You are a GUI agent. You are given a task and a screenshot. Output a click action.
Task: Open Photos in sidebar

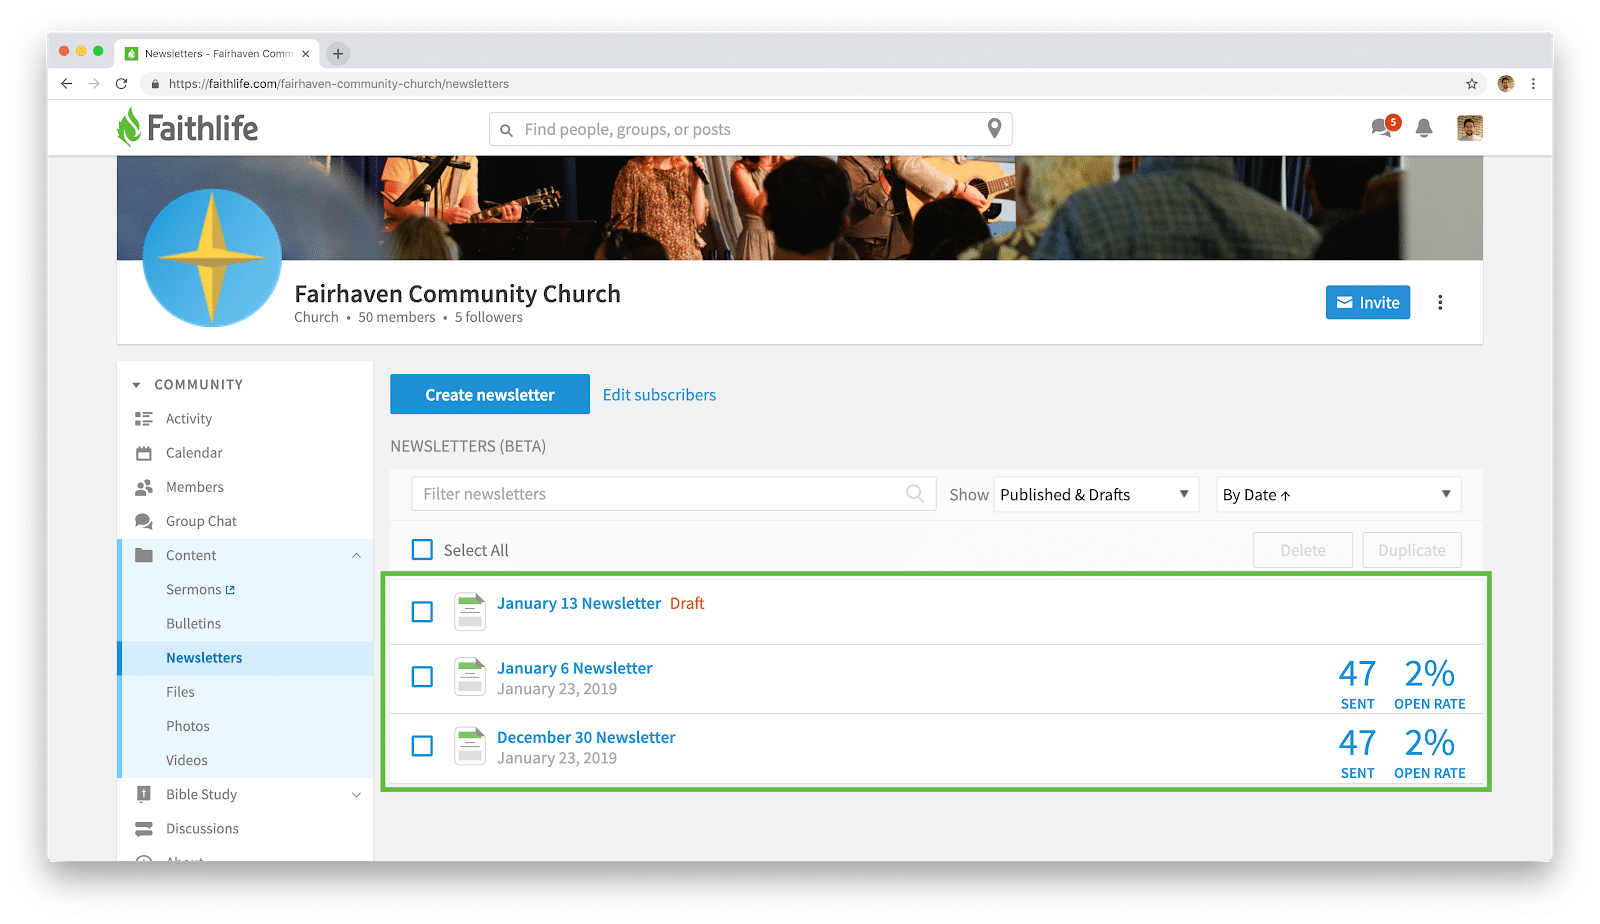(x=188, y=726)
